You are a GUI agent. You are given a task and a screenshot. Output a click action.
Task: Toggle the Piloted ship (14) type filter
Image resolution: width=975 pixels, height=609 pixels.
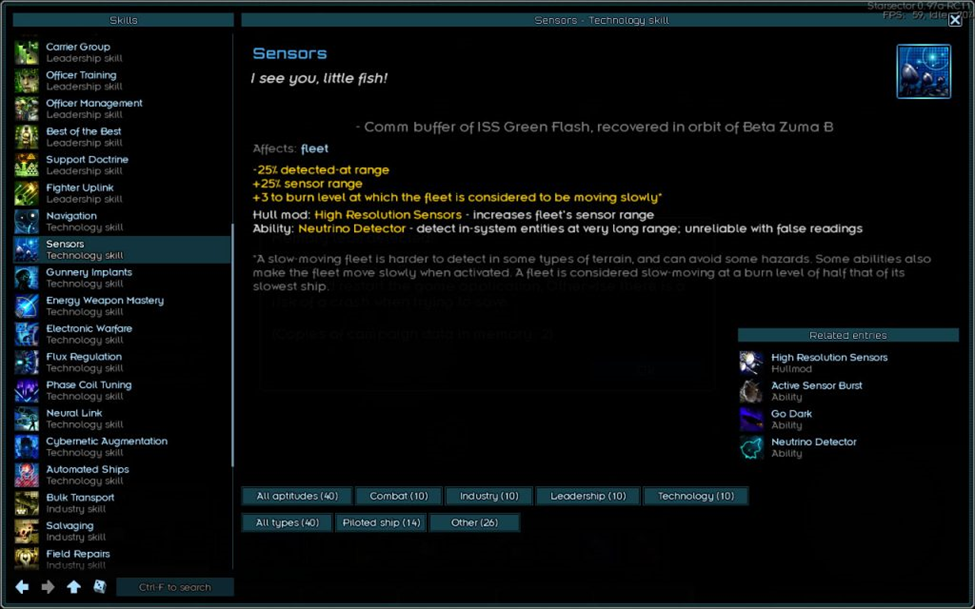pos(384,522)
